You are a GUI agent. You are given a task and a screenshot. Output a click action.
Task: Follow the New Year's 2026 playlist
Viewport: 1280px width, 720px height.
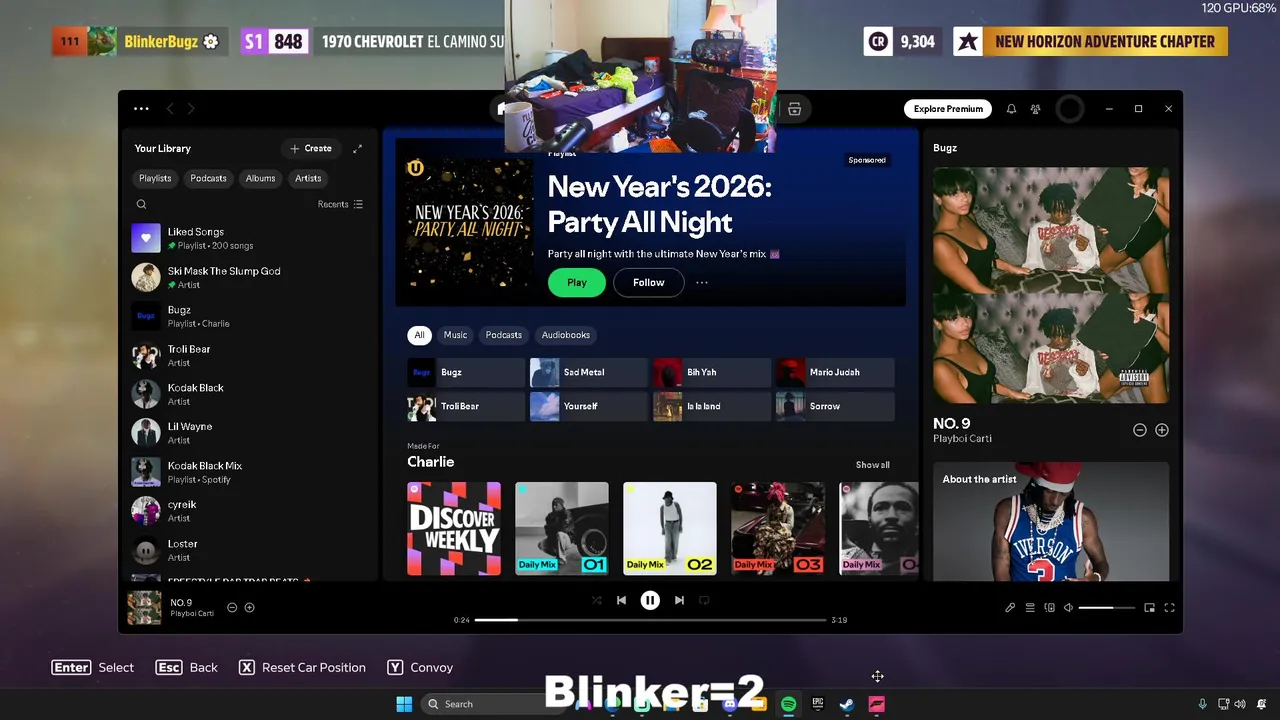(x=648, y=282)
